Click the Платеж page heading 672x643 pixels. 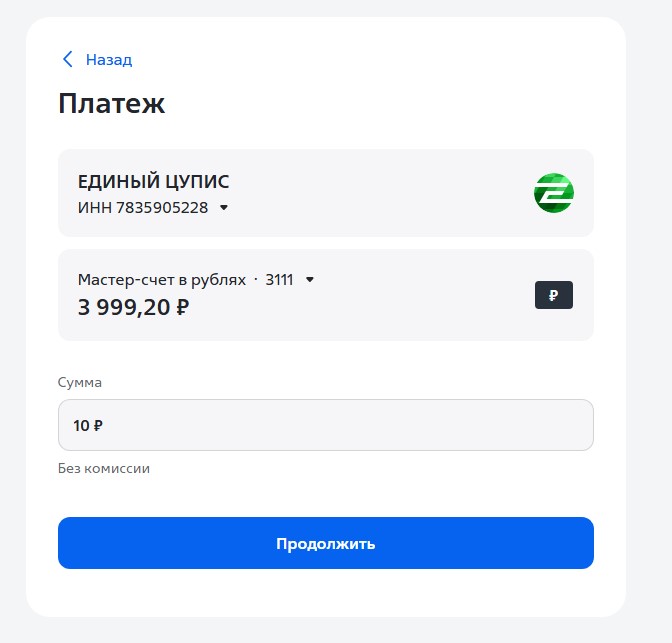111,104
